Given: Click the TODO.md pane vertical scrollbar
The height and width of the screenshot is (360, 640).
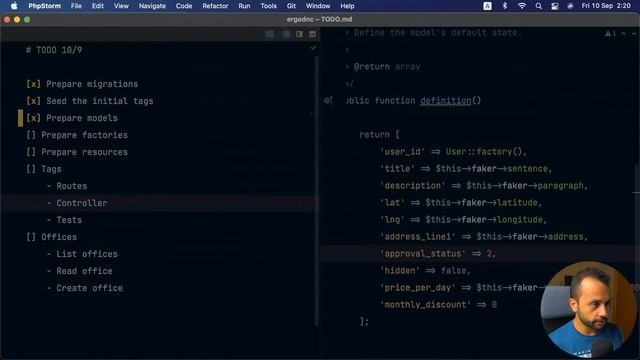Looking at the screenshot, I should click(x=317, y=191).
